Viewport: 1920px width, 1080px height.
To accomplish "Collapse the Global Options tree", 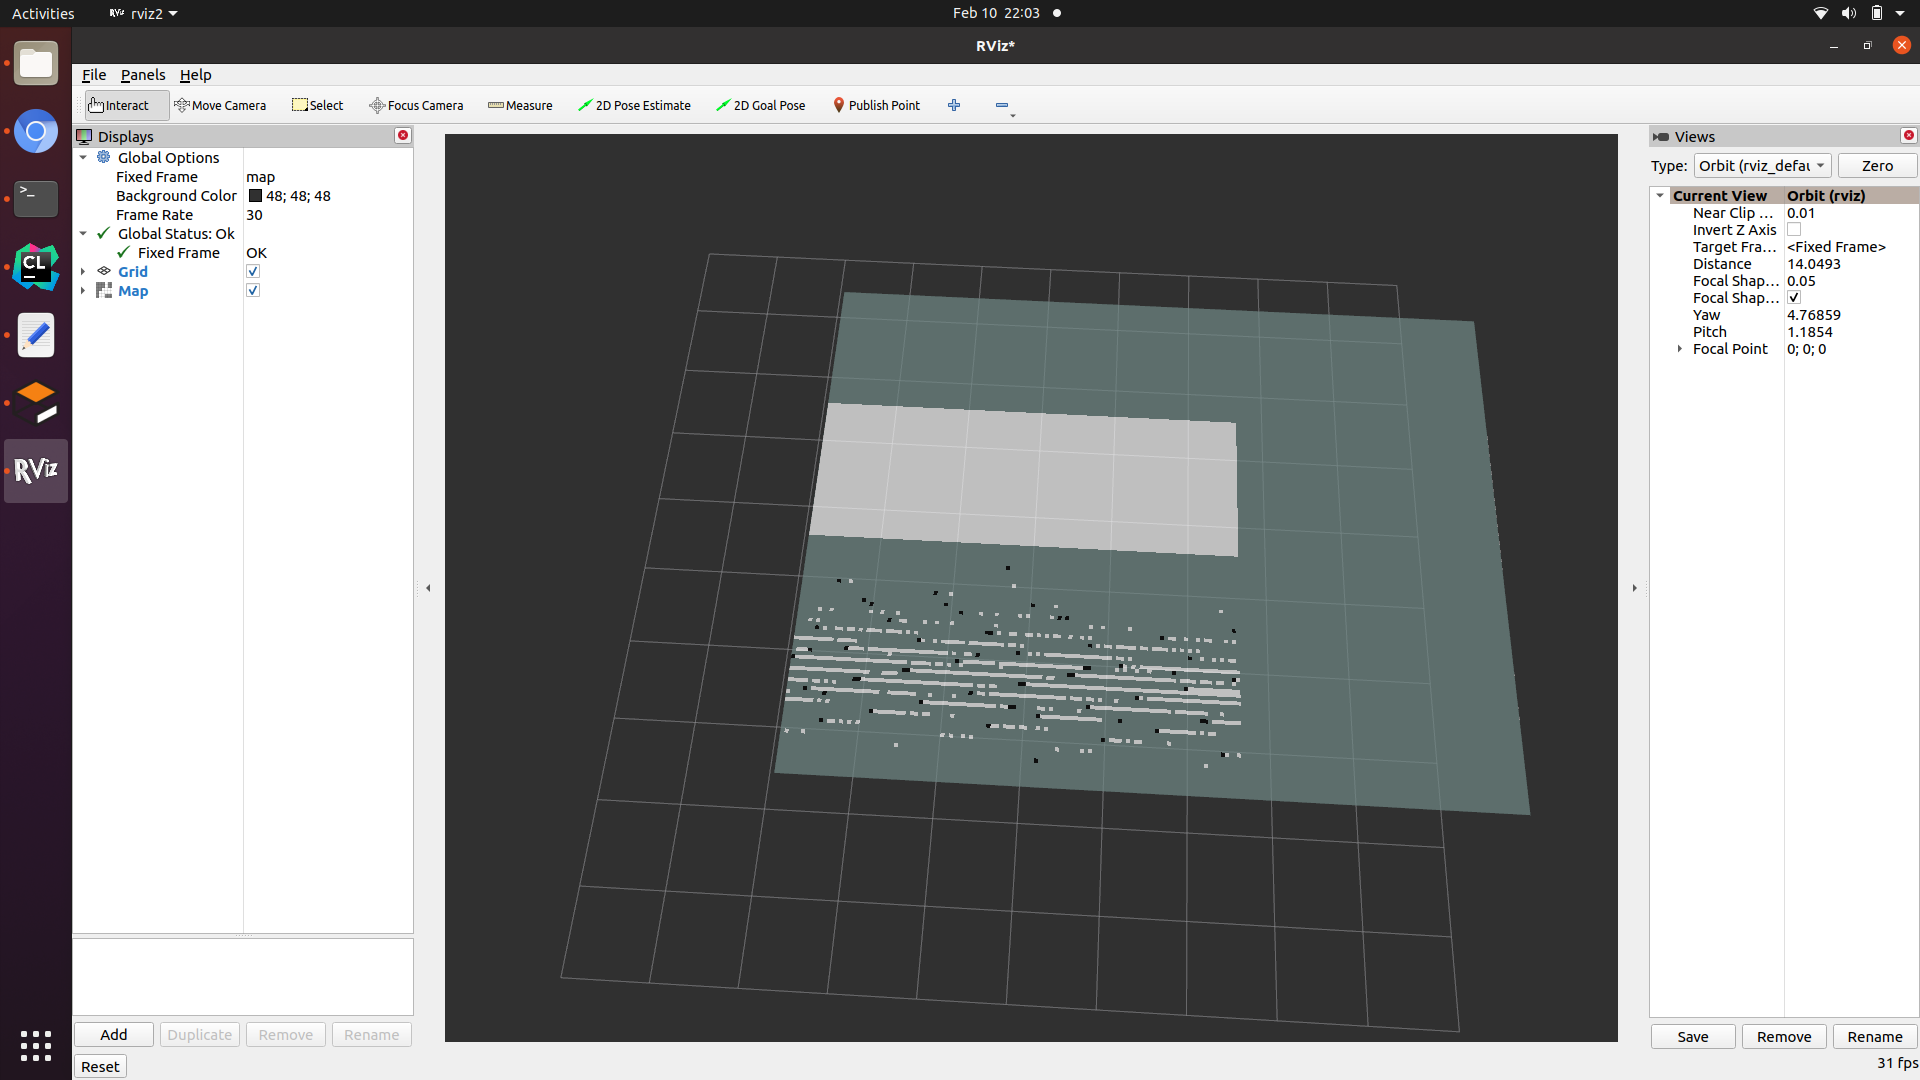I will [x=83, y=157].
